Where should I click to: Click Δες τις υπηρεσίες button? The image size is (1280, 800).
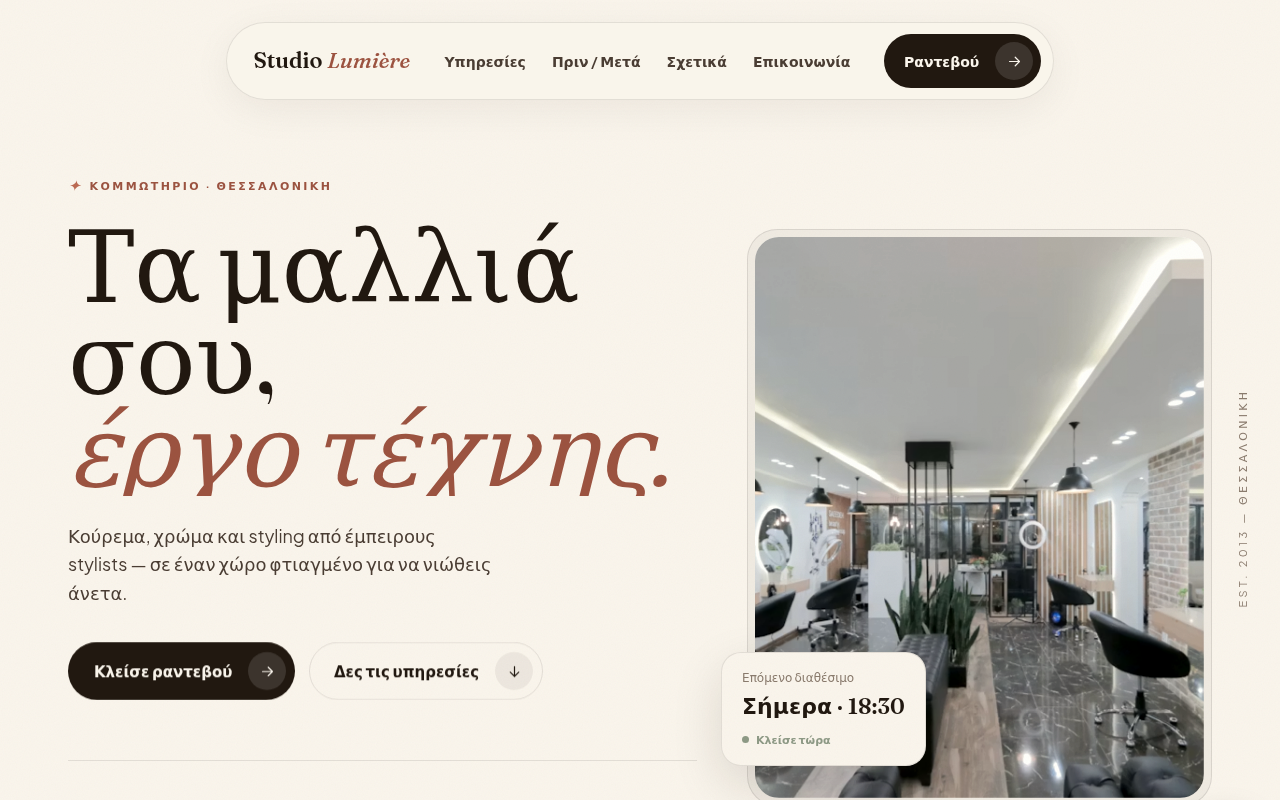(426, 671)
